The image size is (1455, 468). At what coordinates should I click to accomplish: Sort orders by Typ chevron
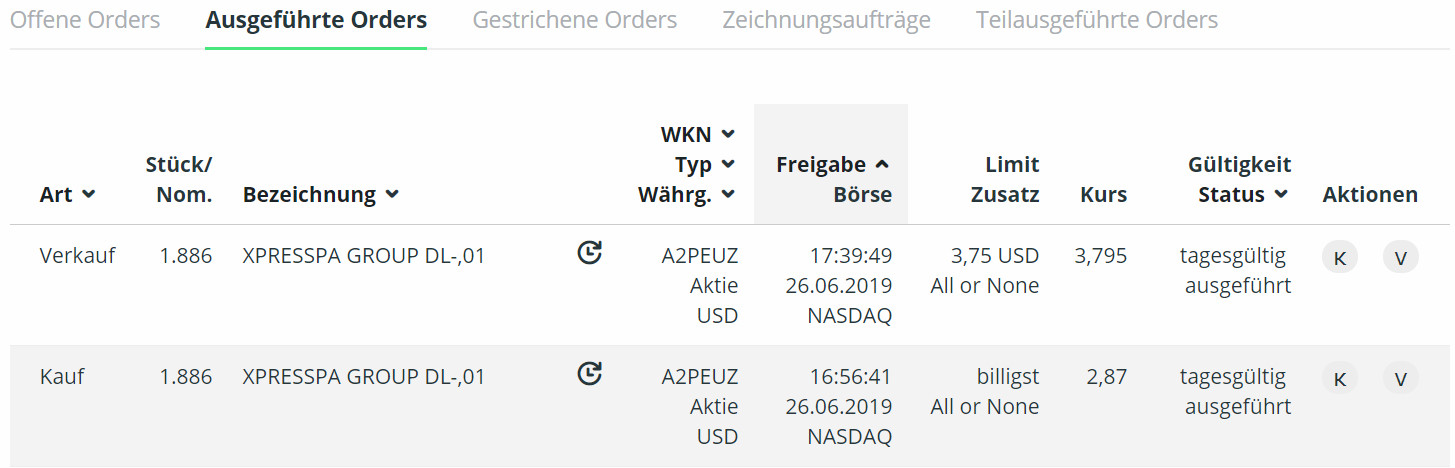[x=728, y=164]
